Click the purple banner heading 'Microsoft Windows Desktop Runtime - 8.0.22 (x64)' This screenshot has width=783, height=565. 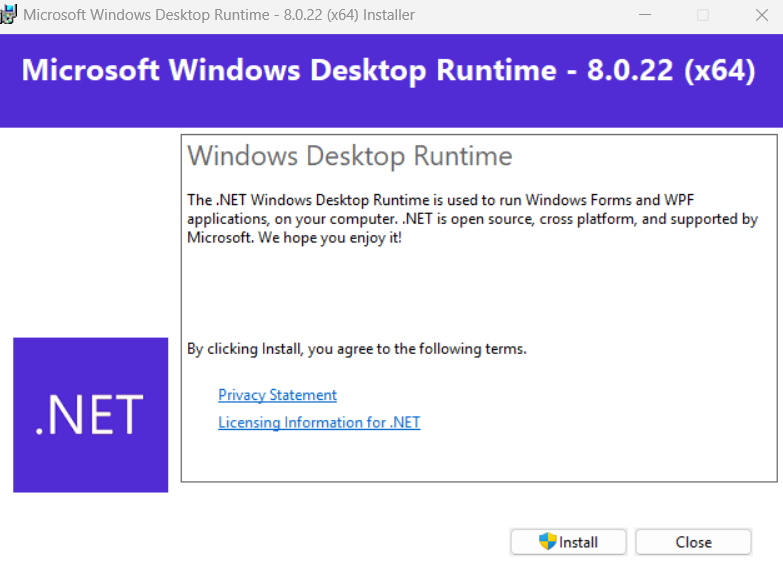click(x=389, y=70)
